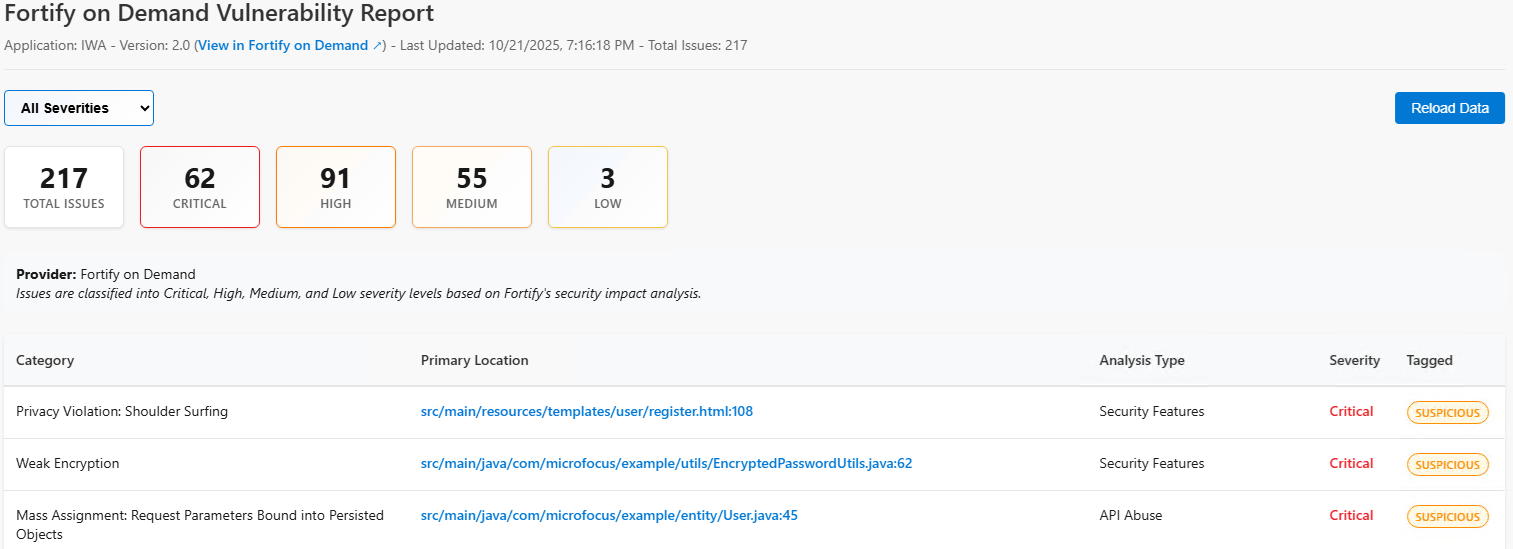Select Mass Assignment category text
The image size is (1513, 549).
click(x=200, y=525)
